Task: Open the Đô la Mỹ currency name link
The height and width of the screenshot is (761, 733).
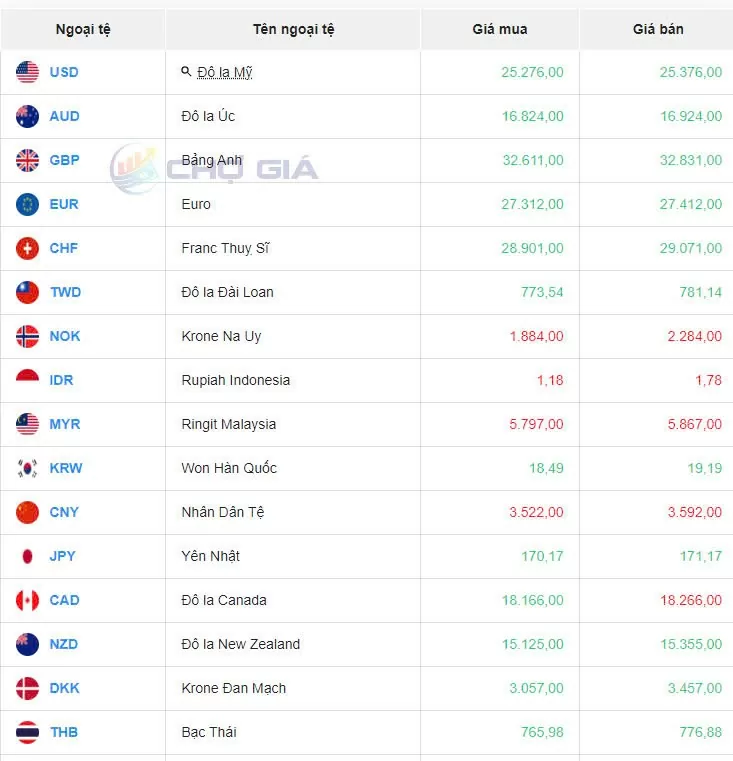Action: click(x=224, y=72)
